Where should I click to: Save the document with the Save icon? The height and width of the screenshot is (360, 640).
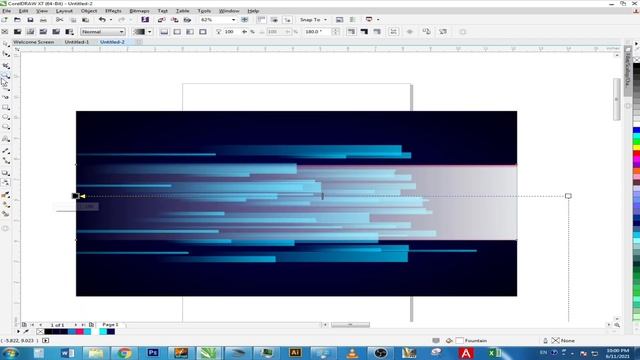(x=30, y=20)
